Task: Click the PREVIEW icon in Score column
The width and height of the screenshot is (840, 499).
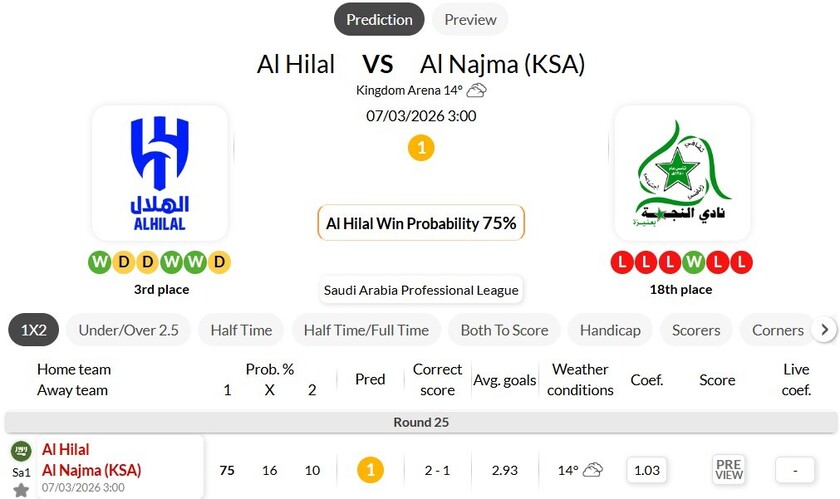Action: pyautogui.click(x=729, y=469)
